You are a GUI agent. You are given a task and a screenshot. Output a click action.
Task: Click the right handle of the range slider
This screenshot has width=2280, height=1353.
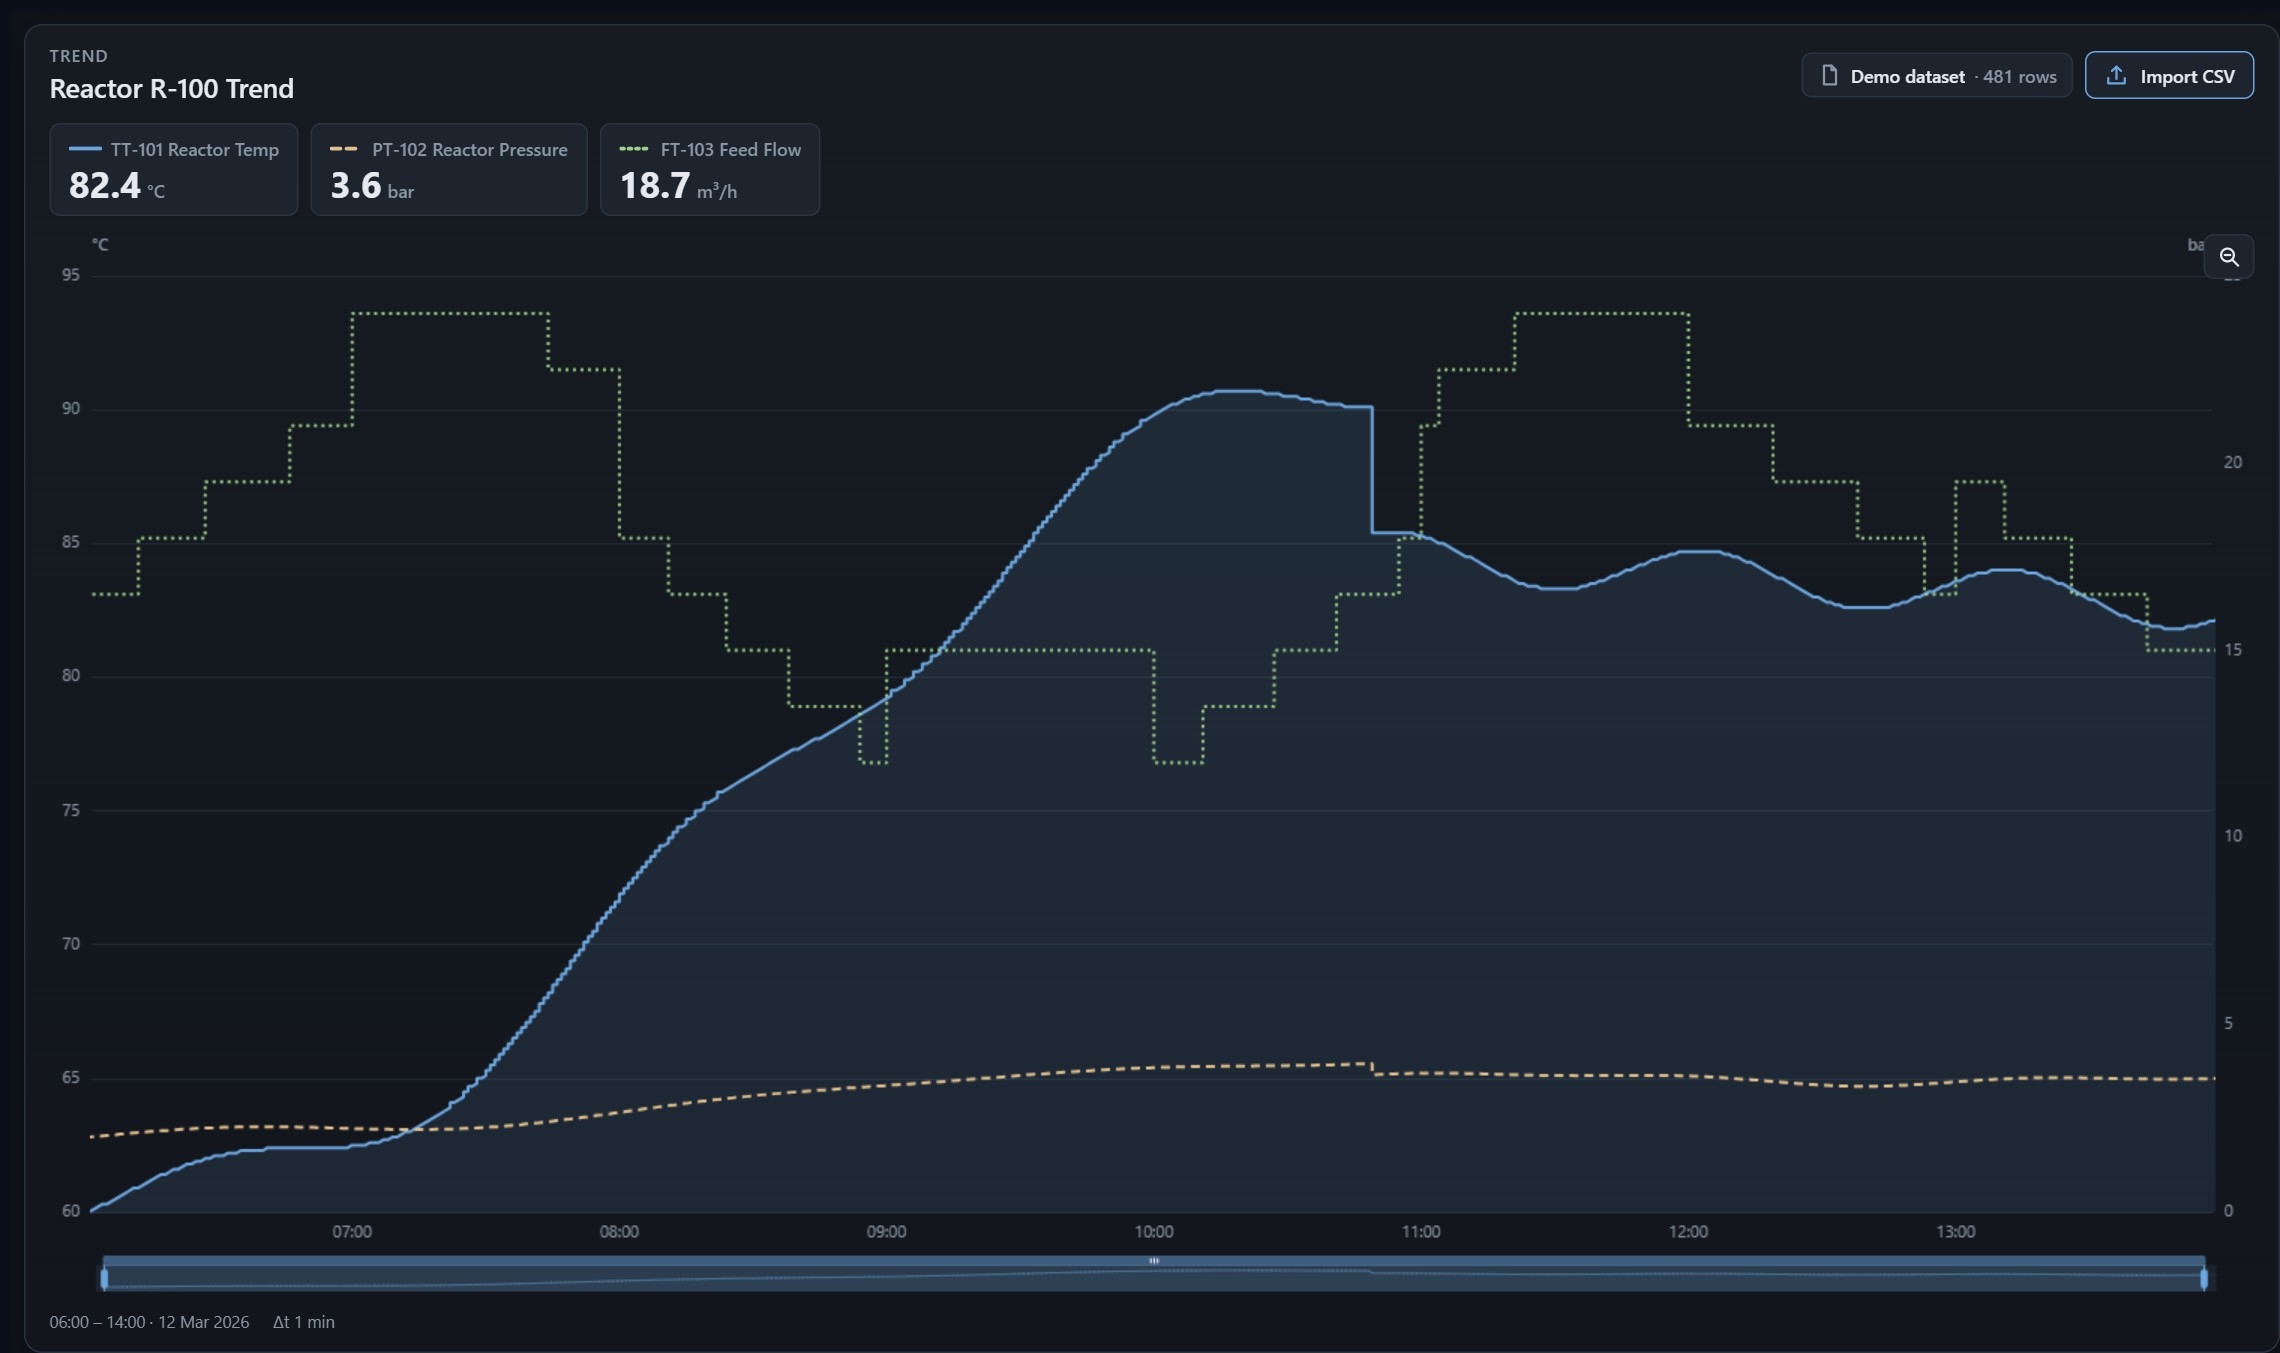coord(2204,1278)
